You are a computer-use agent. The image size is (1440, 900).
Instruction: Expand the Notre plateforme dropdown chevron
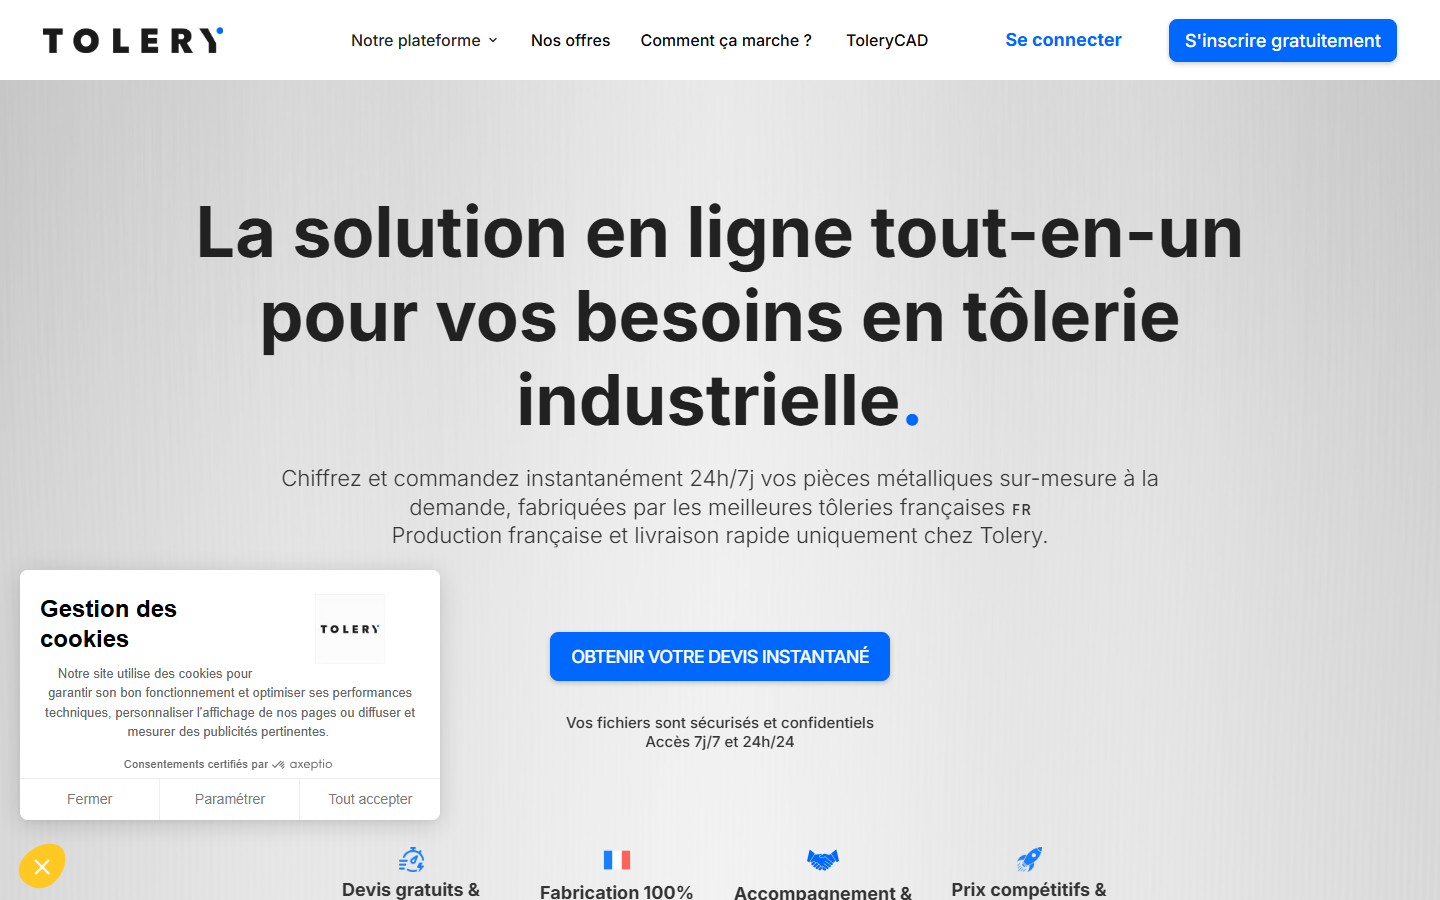point(493,41)
